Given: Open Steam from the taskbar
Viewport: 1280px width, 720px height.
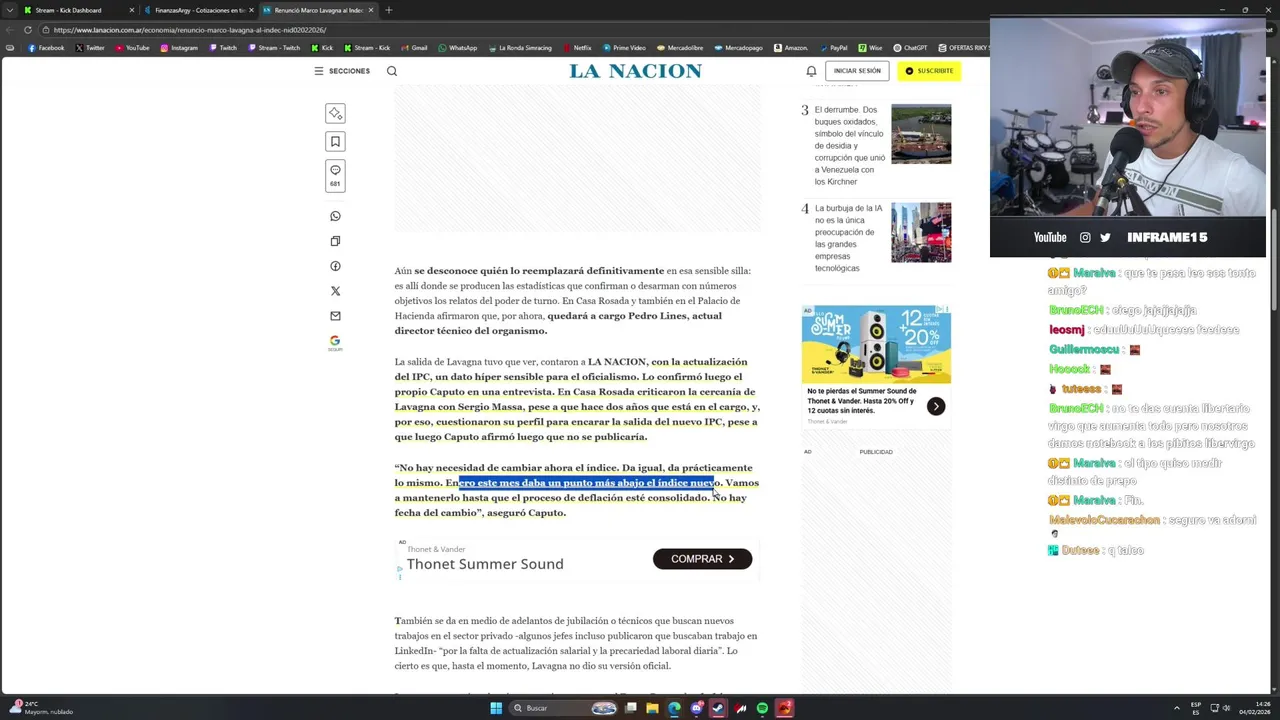Looking at the screenshot, I should click(718, 708).
